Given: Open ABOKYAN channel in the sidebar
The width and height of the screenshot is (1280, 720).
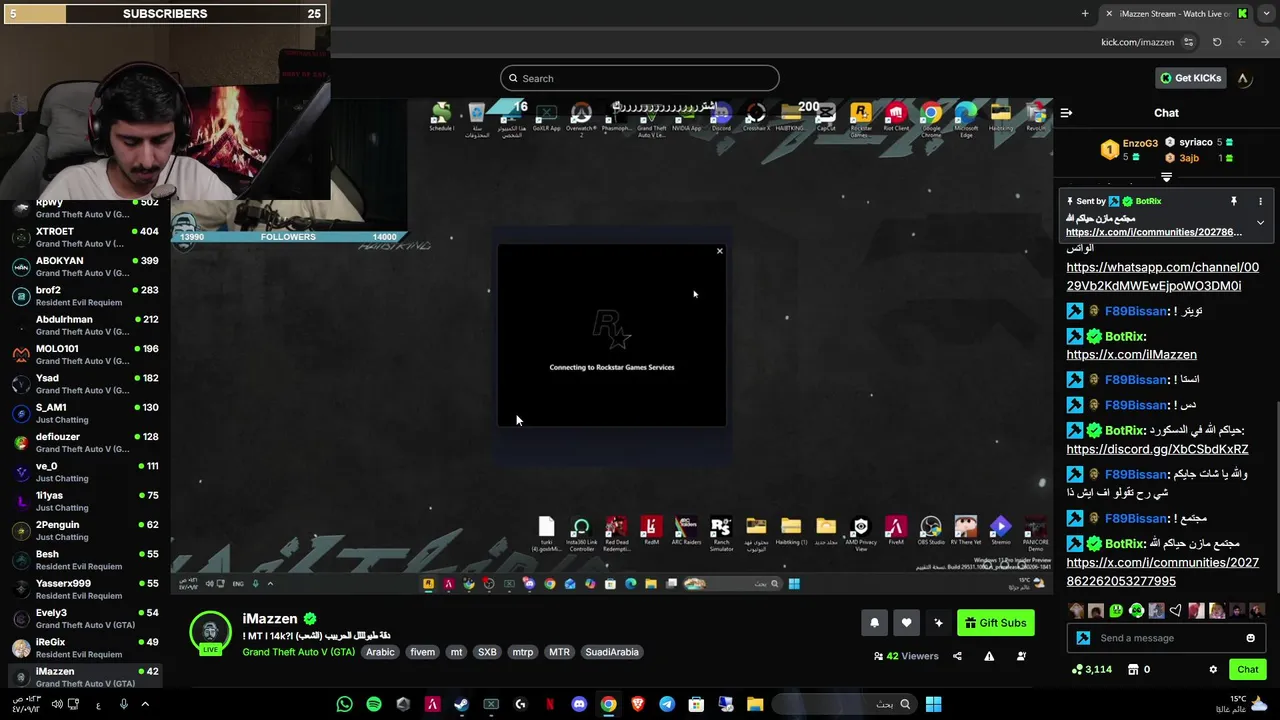Looking at the screenshot, I should click(x=85, y=266).
